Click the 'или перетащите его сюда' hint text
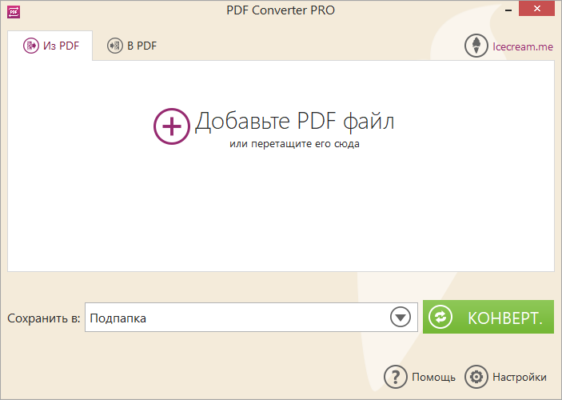This screenshot has width=562, height=400. [x=294, y=144]
